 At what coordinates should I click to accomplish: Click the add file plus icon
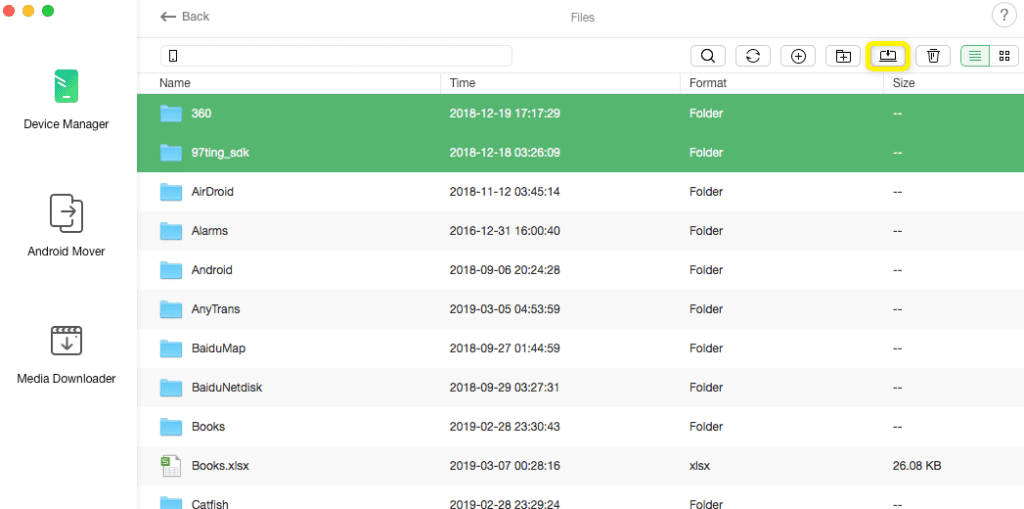(798, 56)
